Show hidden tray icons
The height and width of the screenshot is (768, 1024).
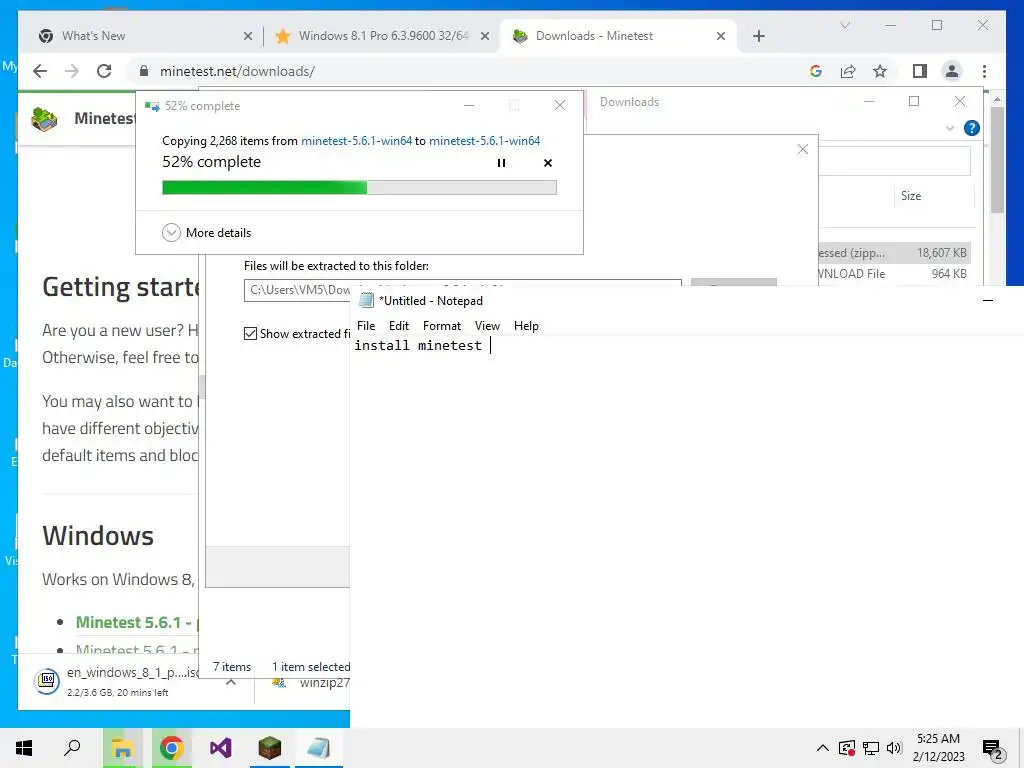tap(823, 748)
